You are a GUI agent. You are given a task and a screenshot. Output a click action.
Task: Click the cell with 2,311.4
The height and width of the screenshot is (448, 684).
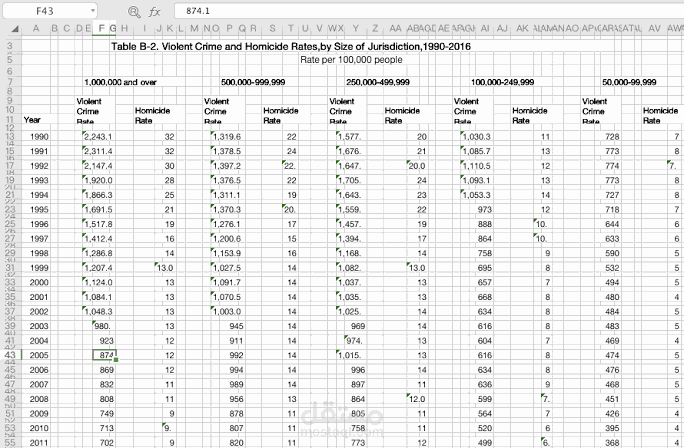[98, 151]
